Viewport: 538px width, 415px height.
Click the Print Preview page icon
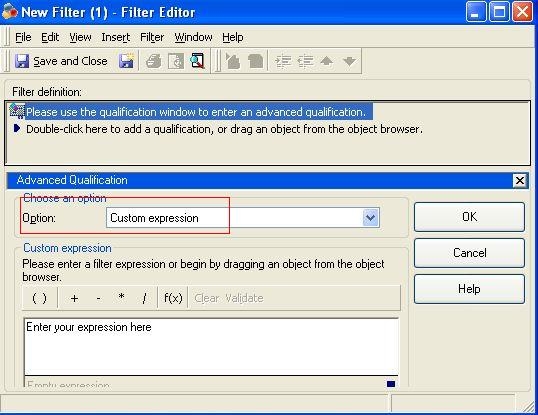(x=176, y=61)
